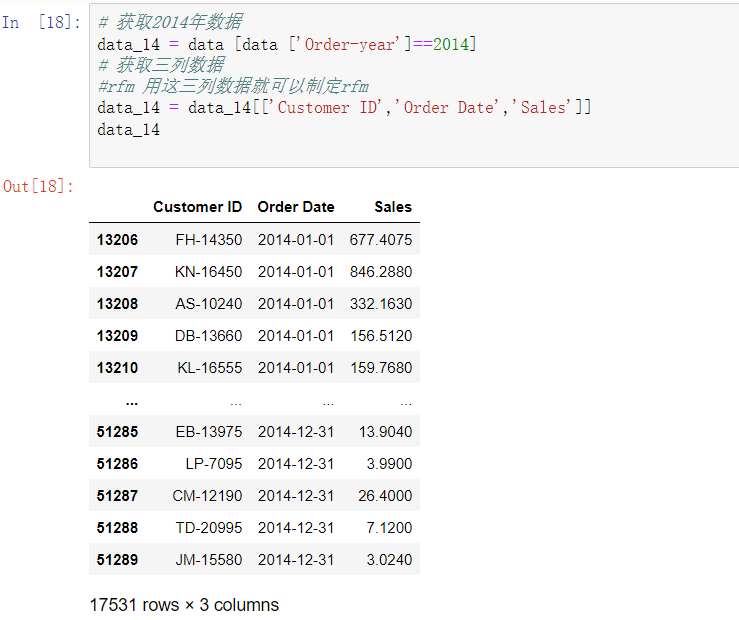739x620 pixels.
Task: Click customer cell LP-7095
Action: [x=213, y=464]
